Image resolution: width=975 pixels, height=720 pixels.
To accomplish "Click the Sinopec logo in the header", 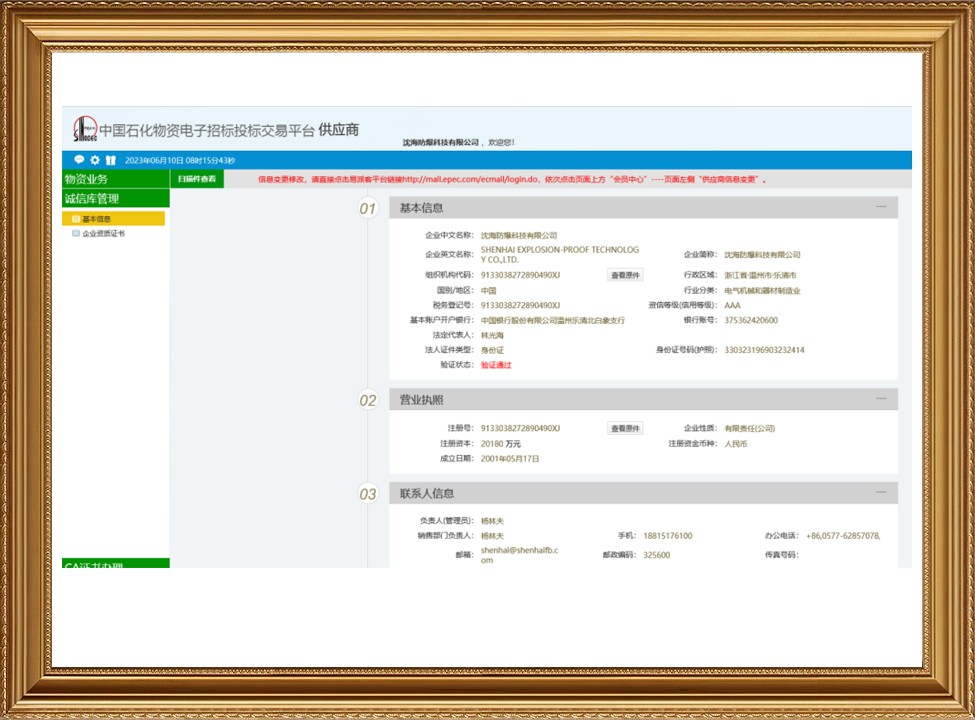I will click(84, 129).
